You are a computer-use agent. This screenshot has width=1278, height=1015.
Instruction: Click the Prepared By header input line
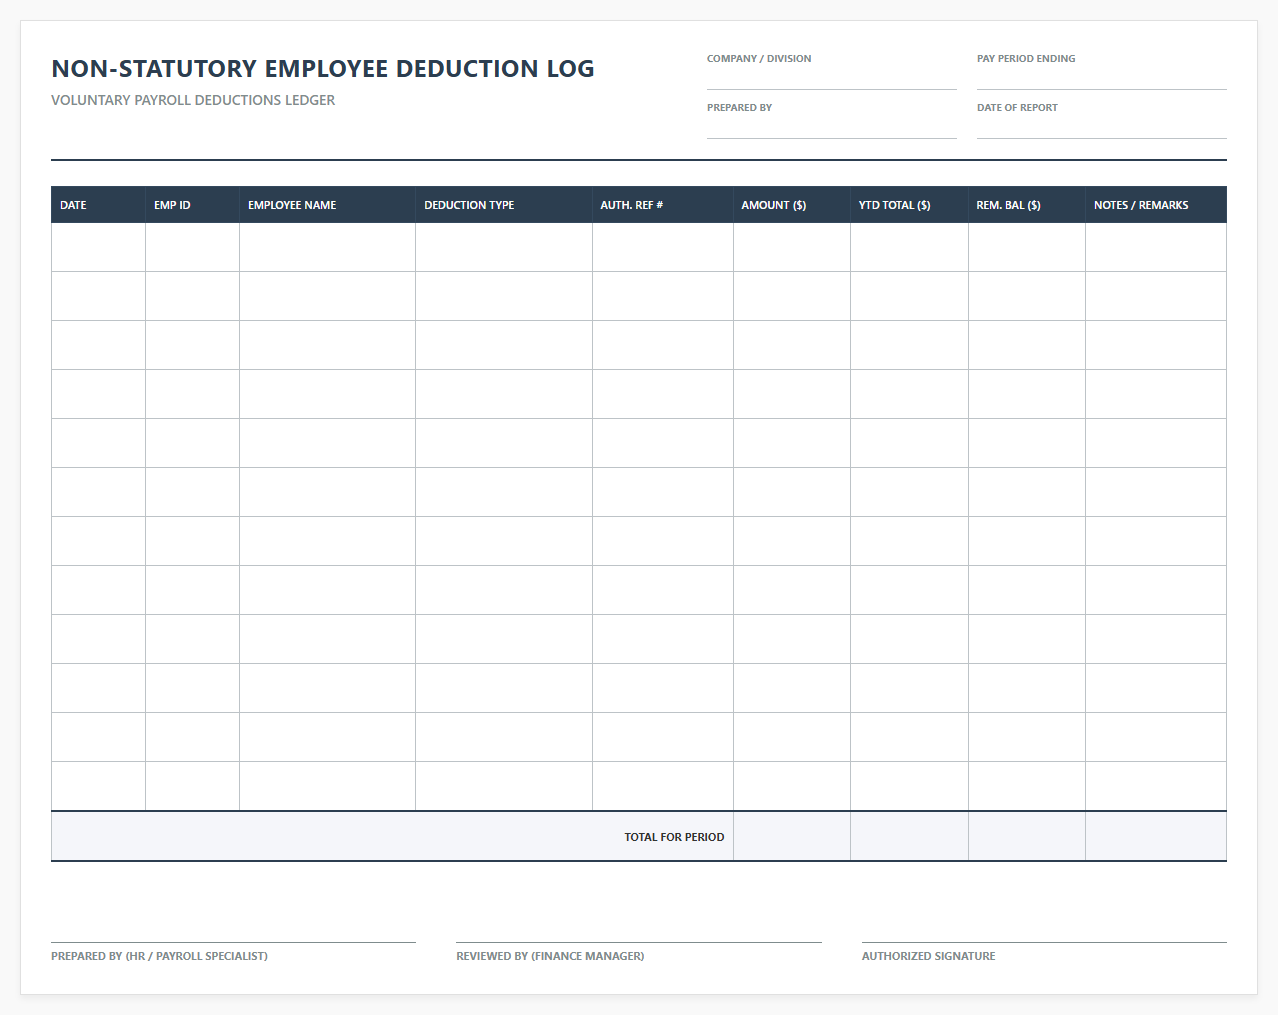831,128
